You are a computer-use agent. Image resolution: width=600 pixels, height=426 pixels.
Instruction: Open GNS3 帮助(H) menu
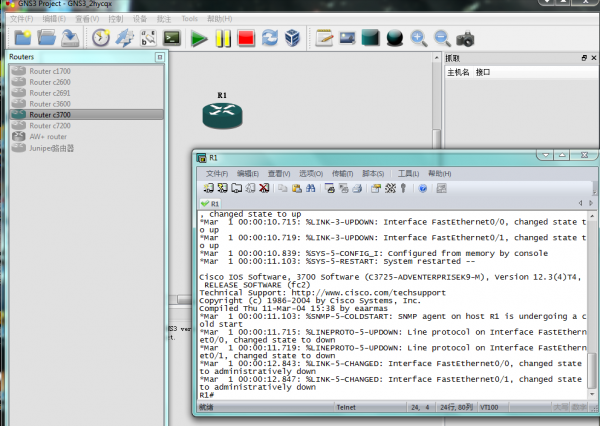point(219,19)
